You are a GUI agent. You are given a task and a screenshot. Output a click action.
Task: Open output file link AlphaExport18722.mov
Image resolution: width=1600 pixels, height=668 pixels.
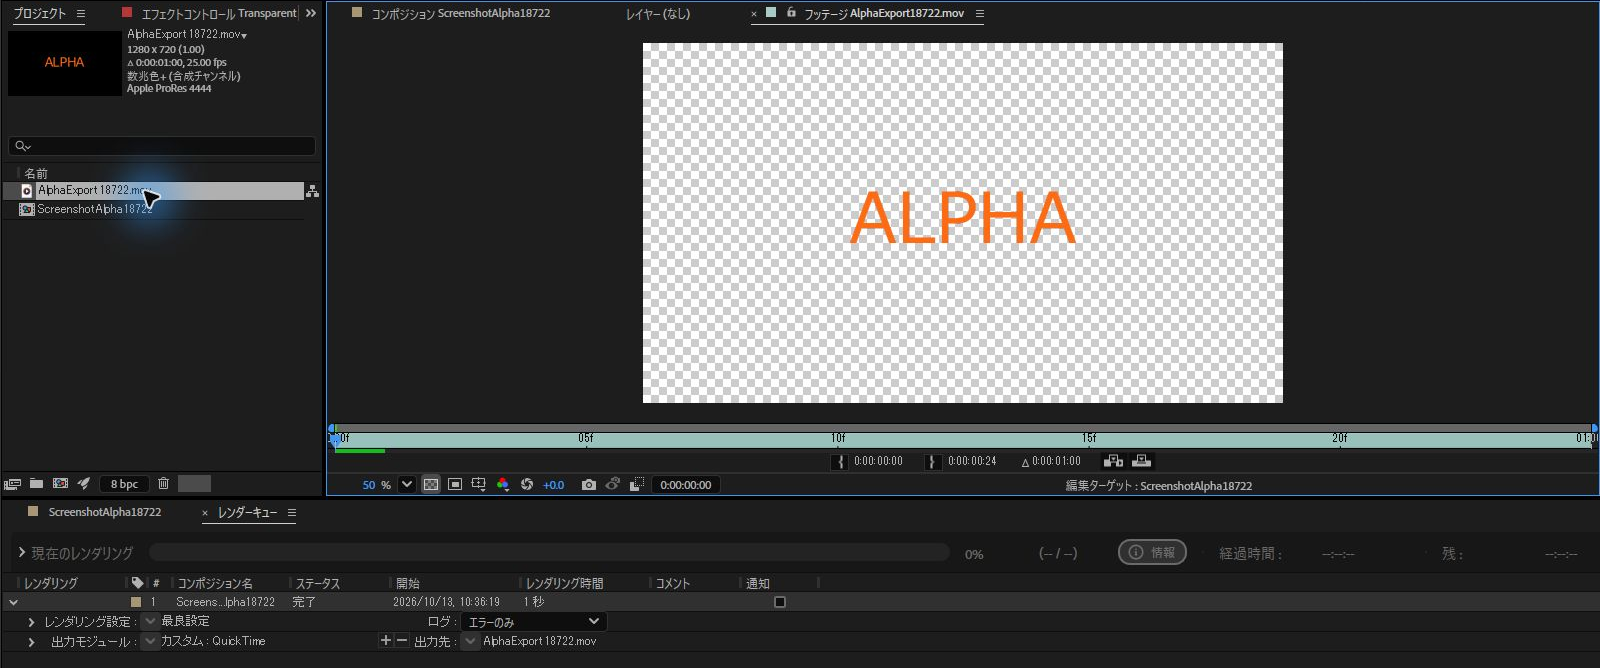540,641
